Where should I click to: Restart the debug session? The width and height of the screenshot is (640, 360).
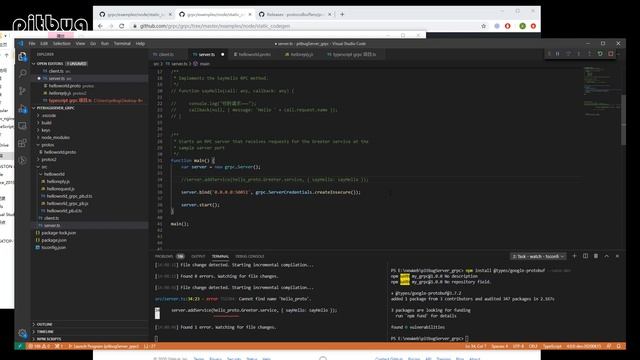click(x=600, y=54)
